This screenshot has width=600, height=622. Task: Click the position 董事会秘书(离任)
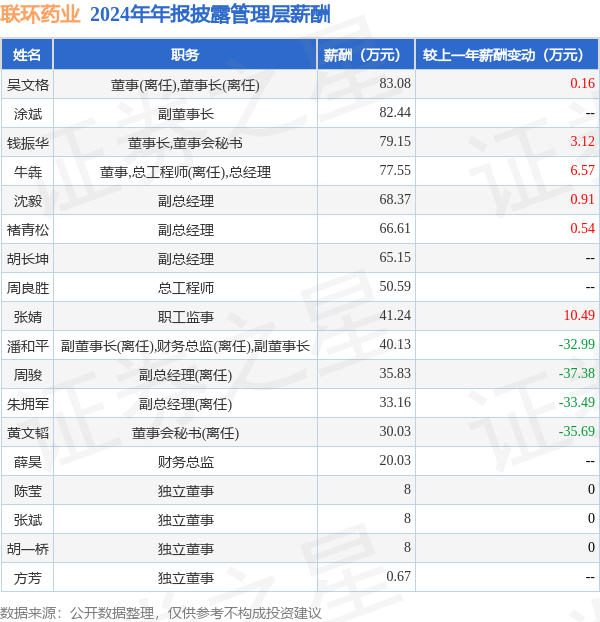click(x=185, y=433)
